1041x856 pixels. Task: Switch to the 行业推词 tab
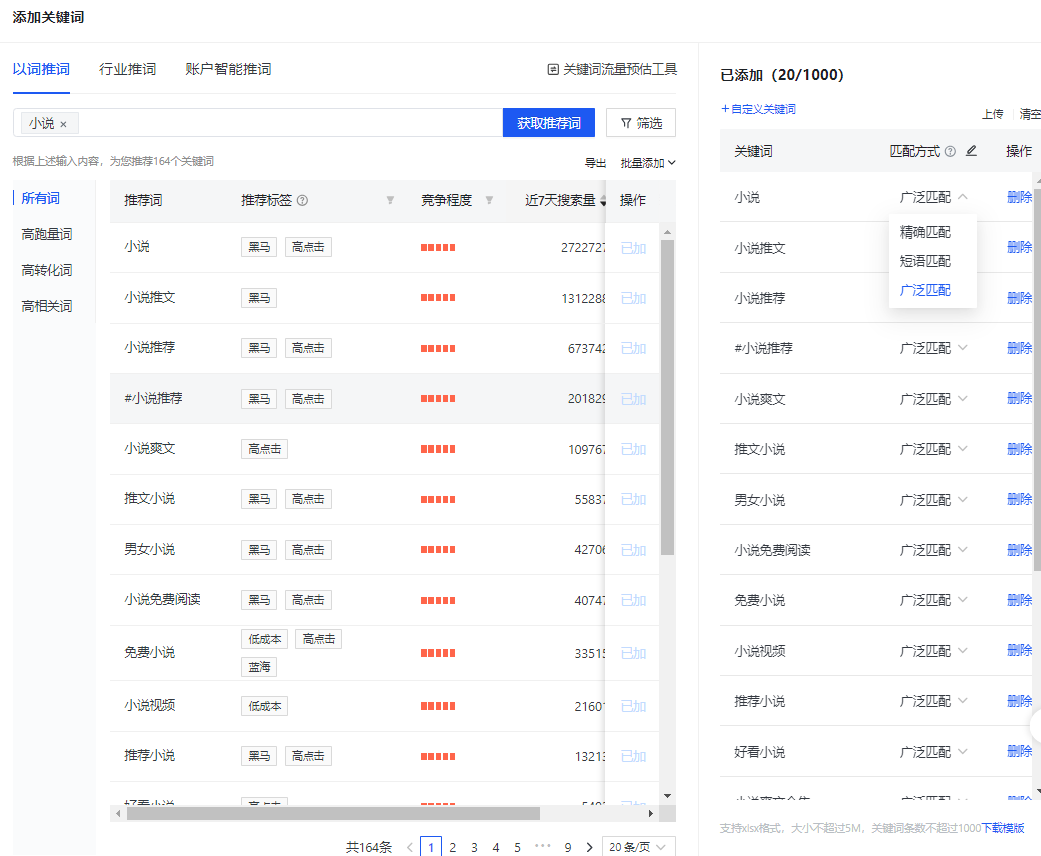pyautogui.click(x=126, y=69)
